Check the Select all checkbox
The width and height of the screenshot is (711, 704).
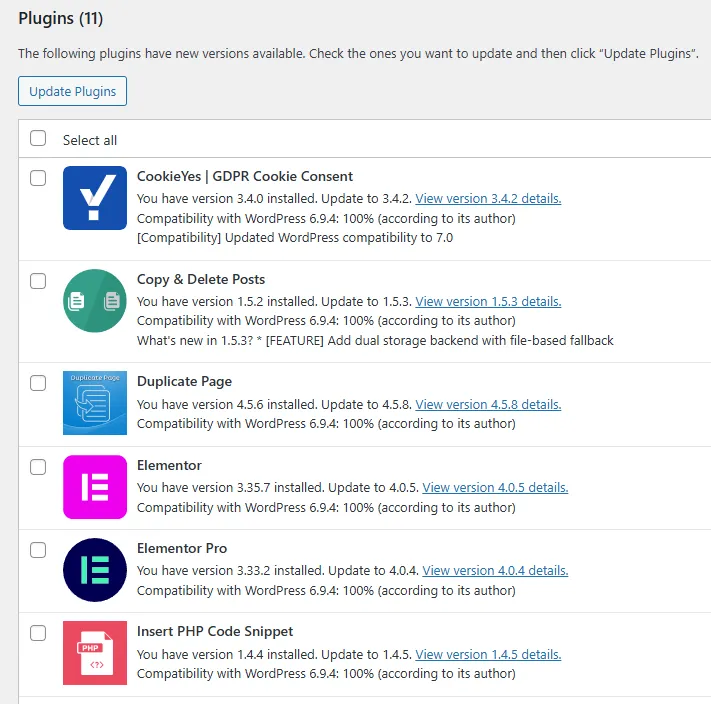pos(38,138)
